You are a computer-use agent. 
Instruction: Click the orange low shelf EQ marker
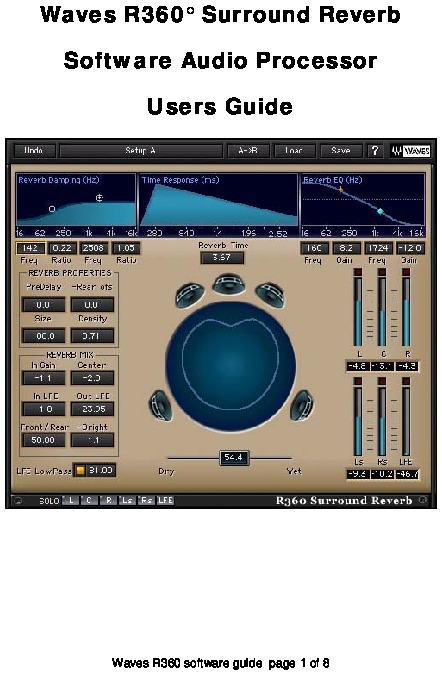[341, 189]
